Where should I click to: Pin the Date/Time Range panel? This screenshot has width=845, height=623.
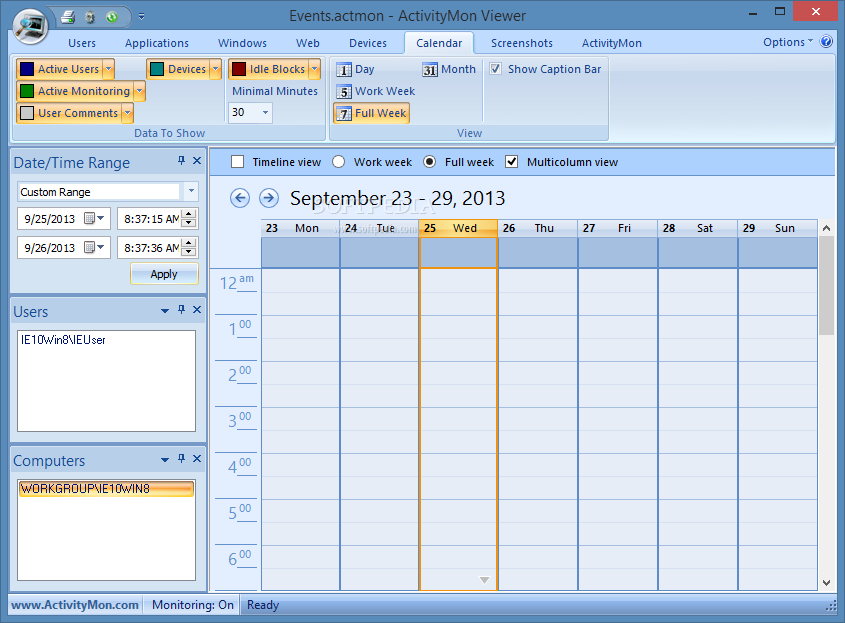(x=182, y=161)
